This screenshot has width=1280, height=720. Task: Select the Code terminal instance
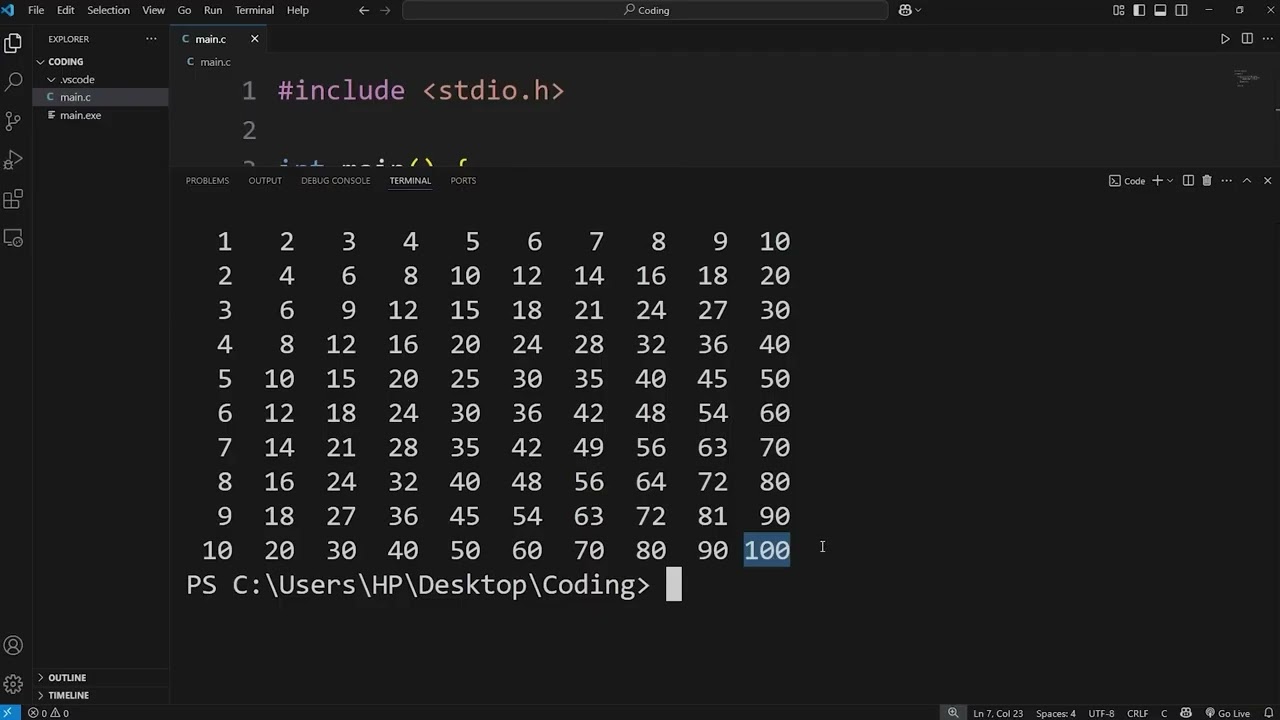(x=1127, y=181)
